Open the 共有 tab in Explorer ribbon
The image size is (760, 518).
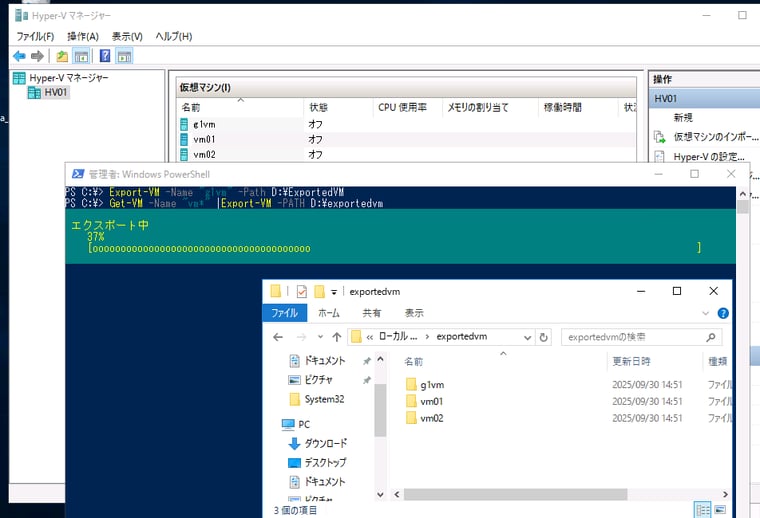pos(372,313)
